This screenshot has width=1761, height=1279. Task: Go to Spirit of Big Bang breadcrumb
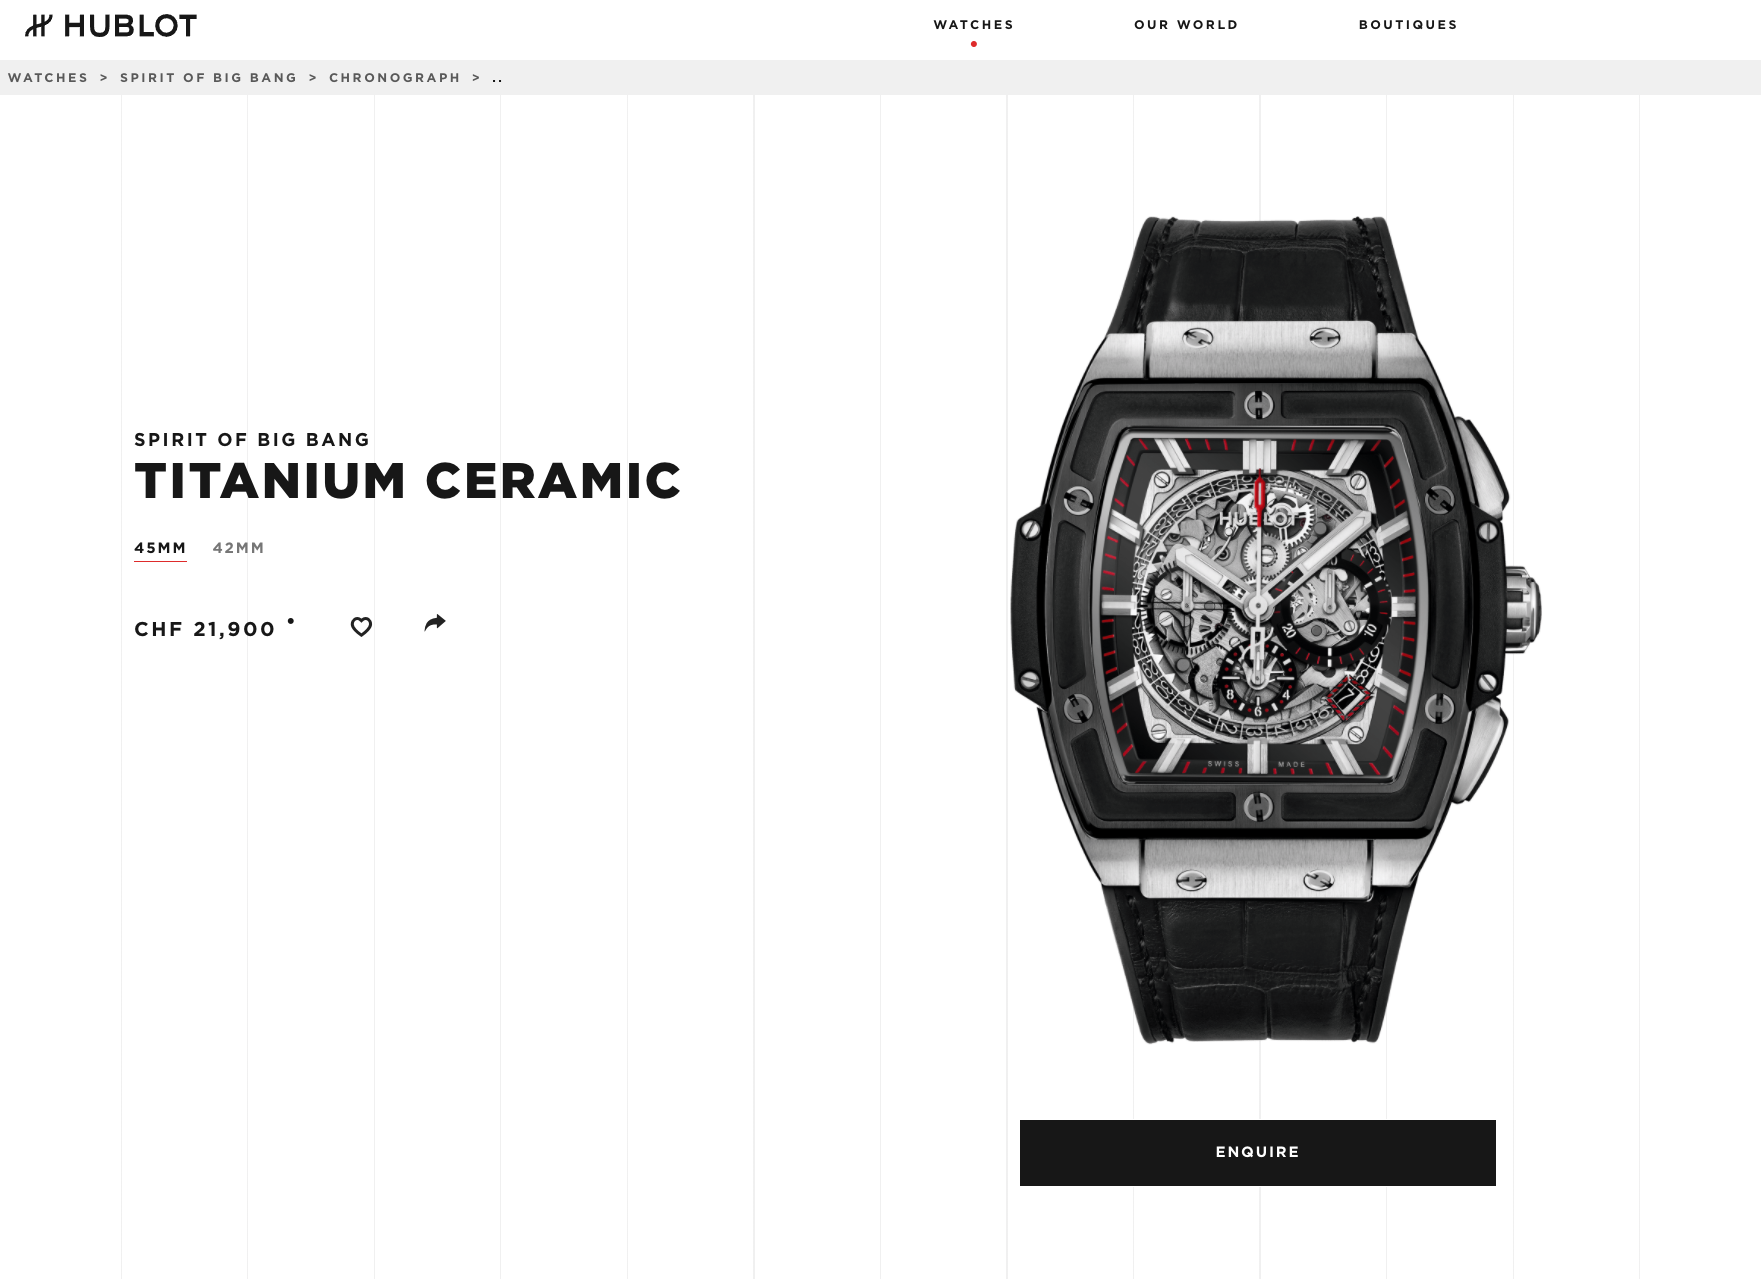click(x=209, y=78)
